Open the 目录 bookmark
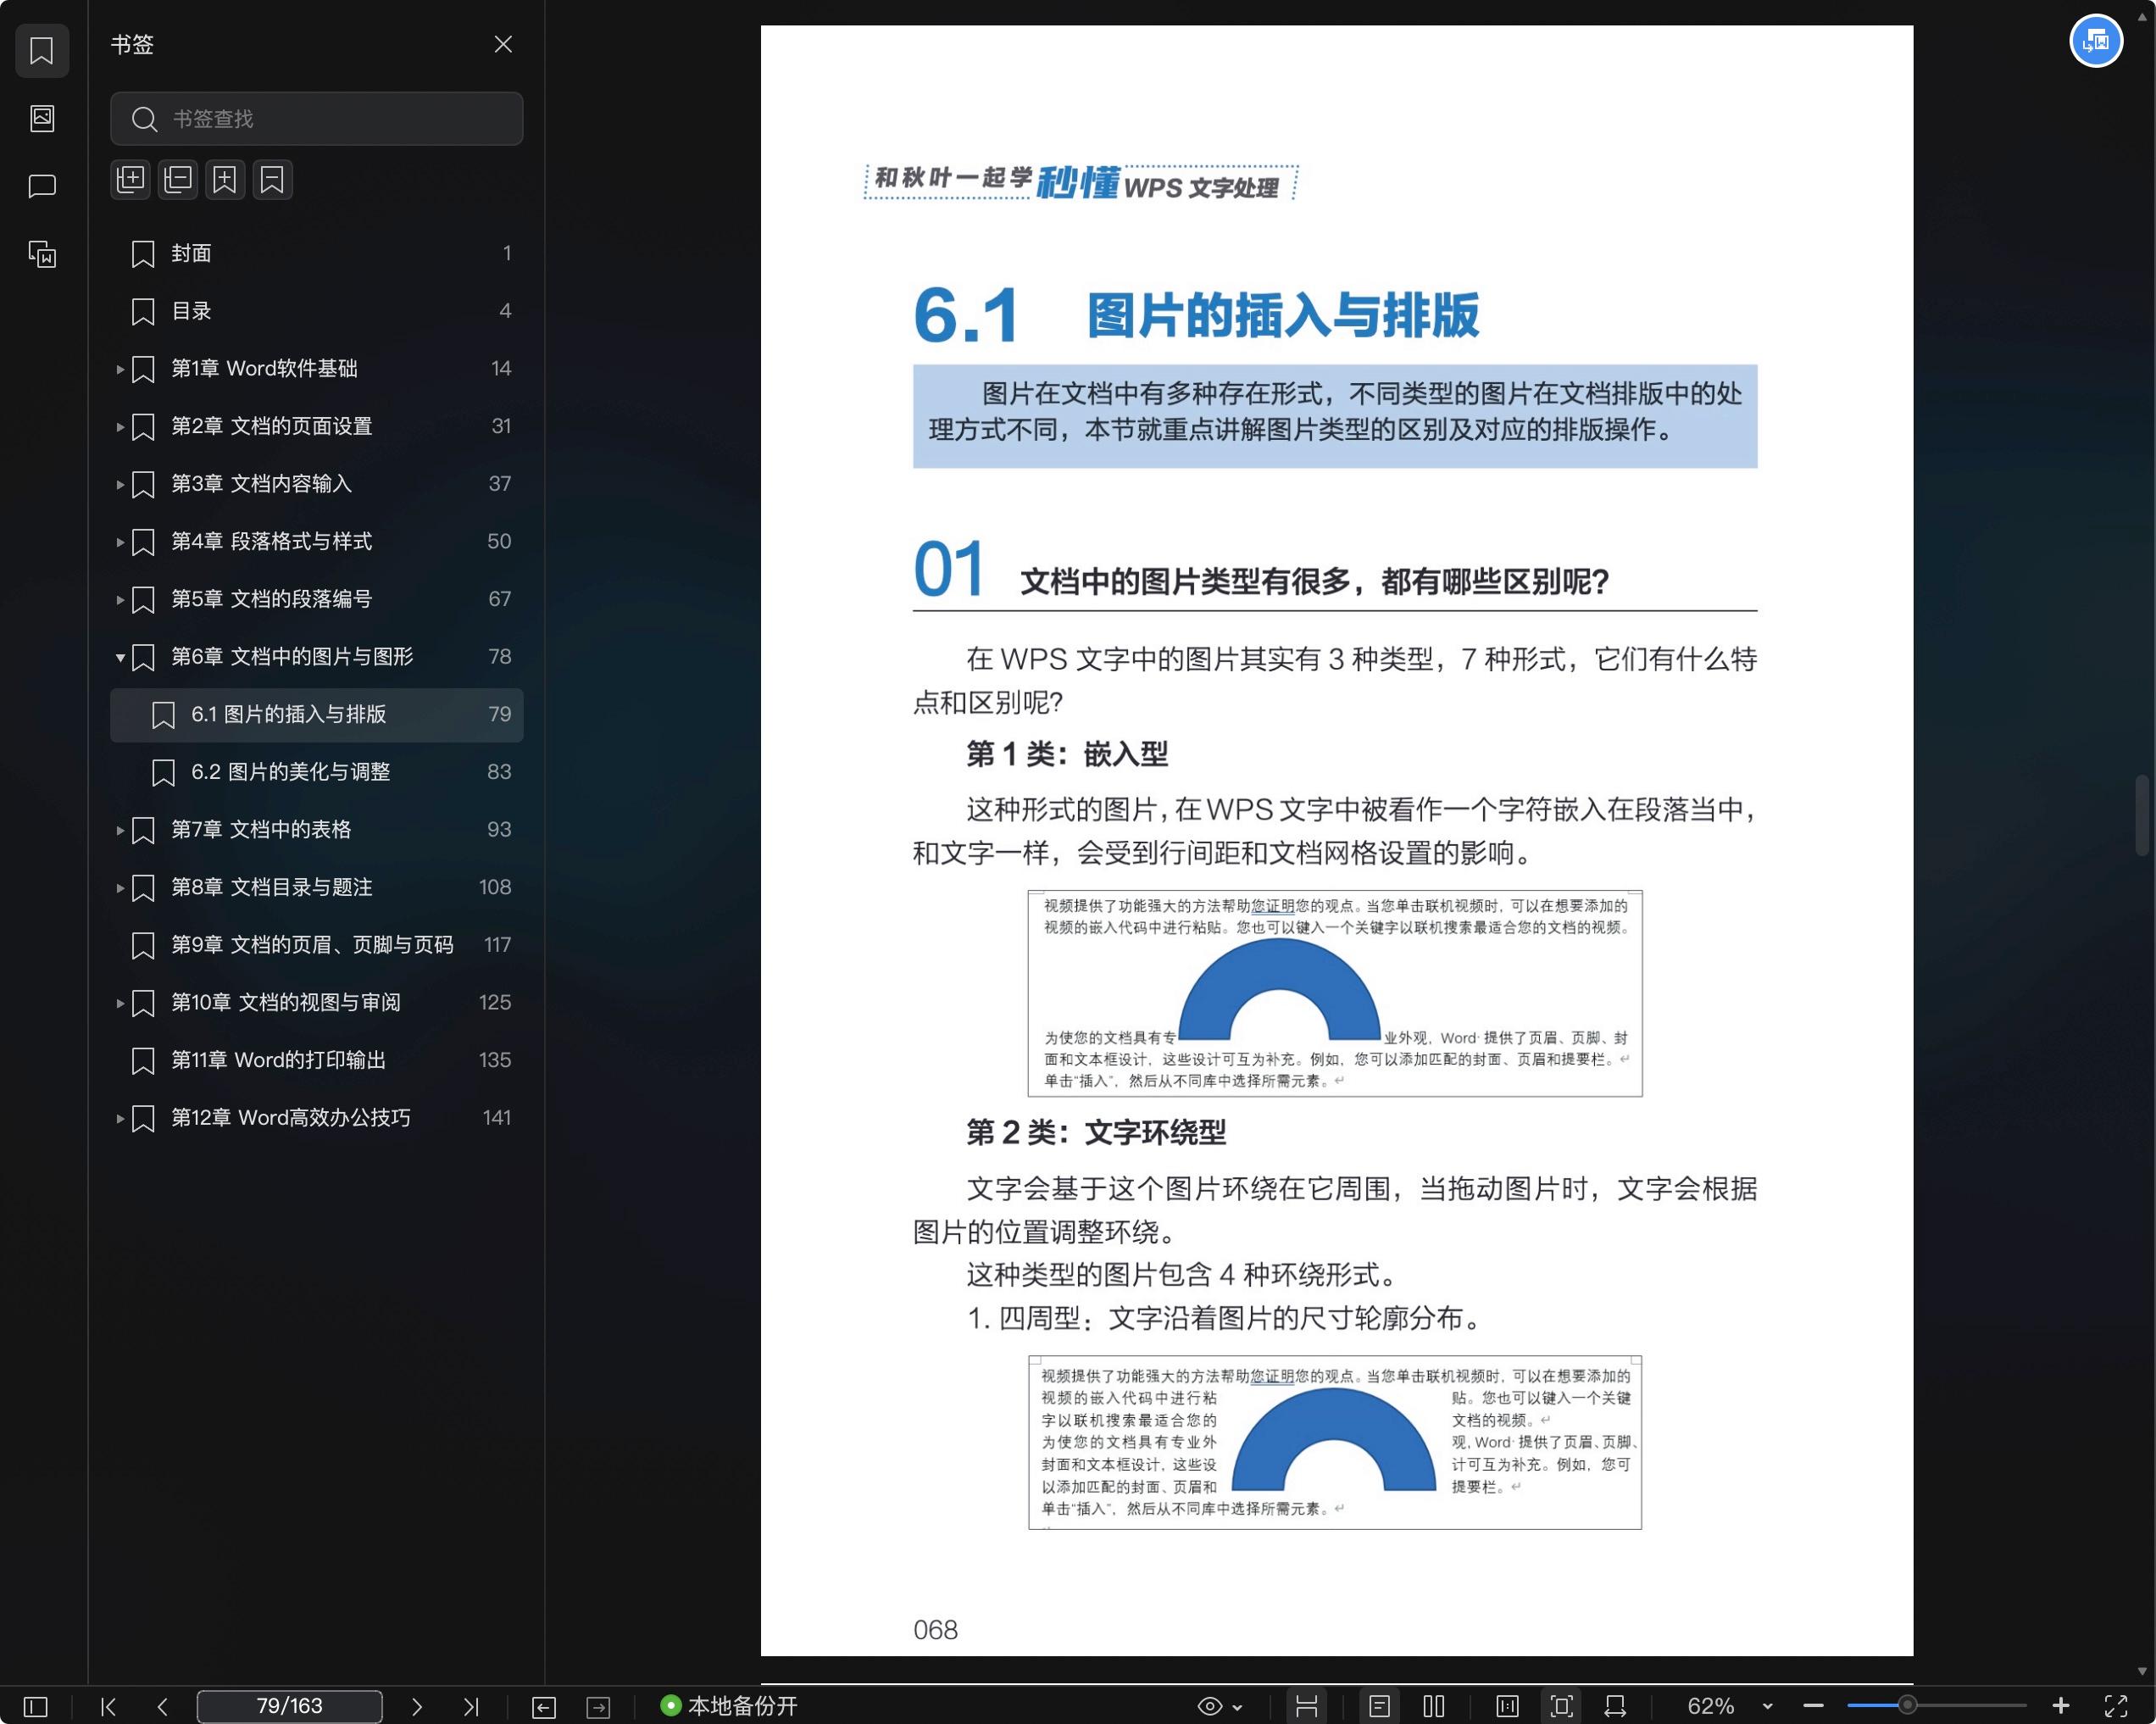2156x1724 pixels. [x=316, y=311]
